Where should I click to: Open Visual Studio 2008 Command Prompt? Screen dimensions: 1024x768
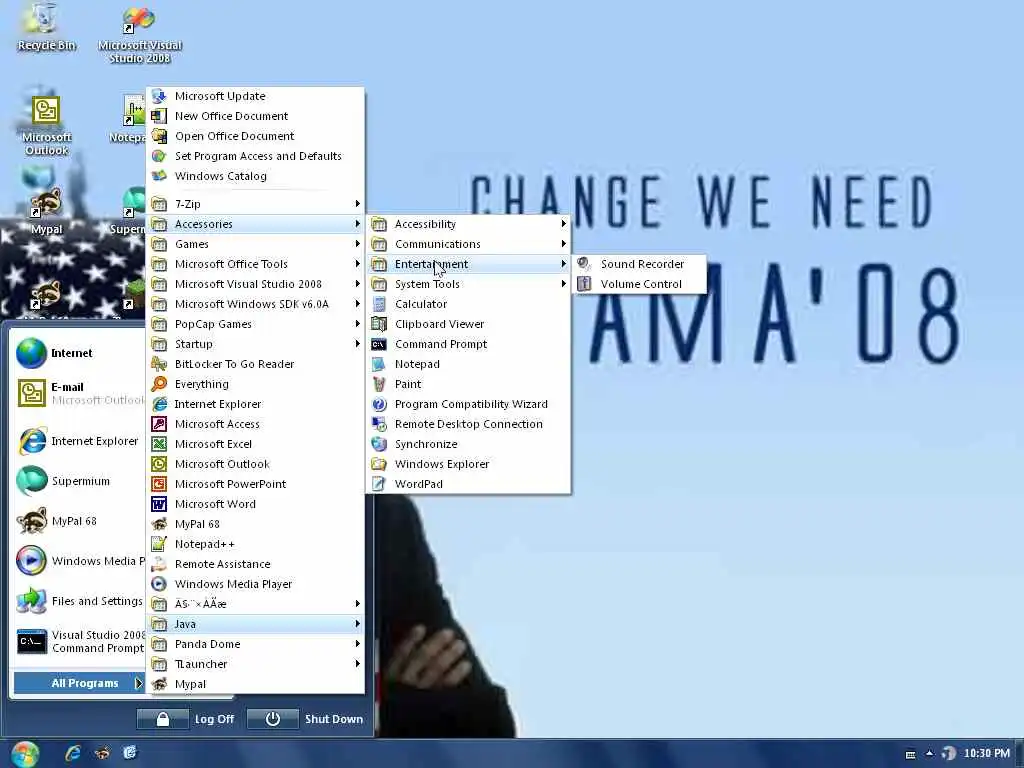pos(78,641)
